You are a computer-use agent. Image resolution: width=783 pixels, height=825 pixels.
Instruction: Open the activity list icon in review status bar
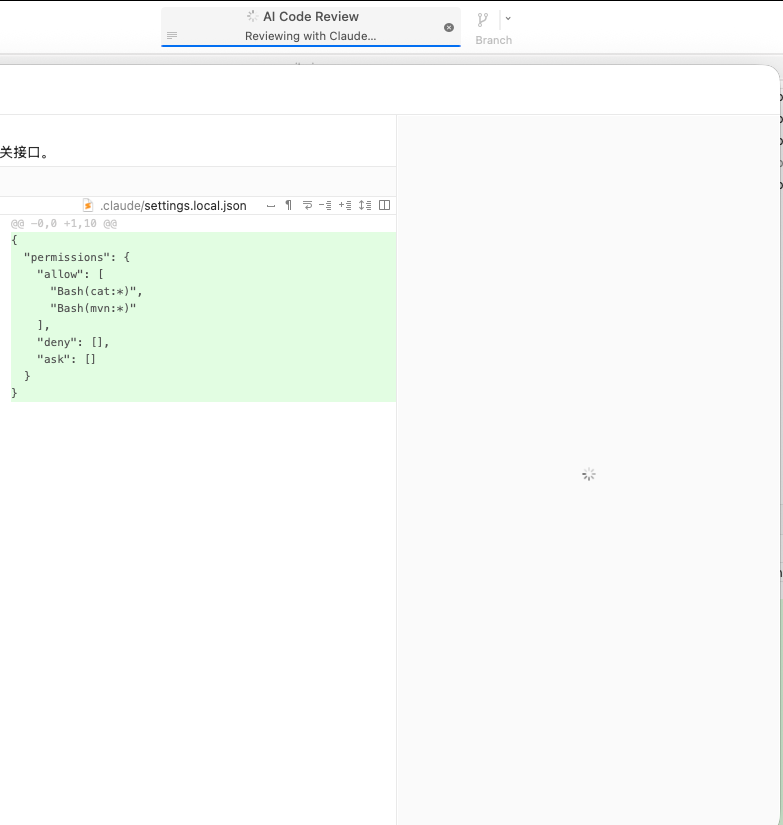pos(172,36)
